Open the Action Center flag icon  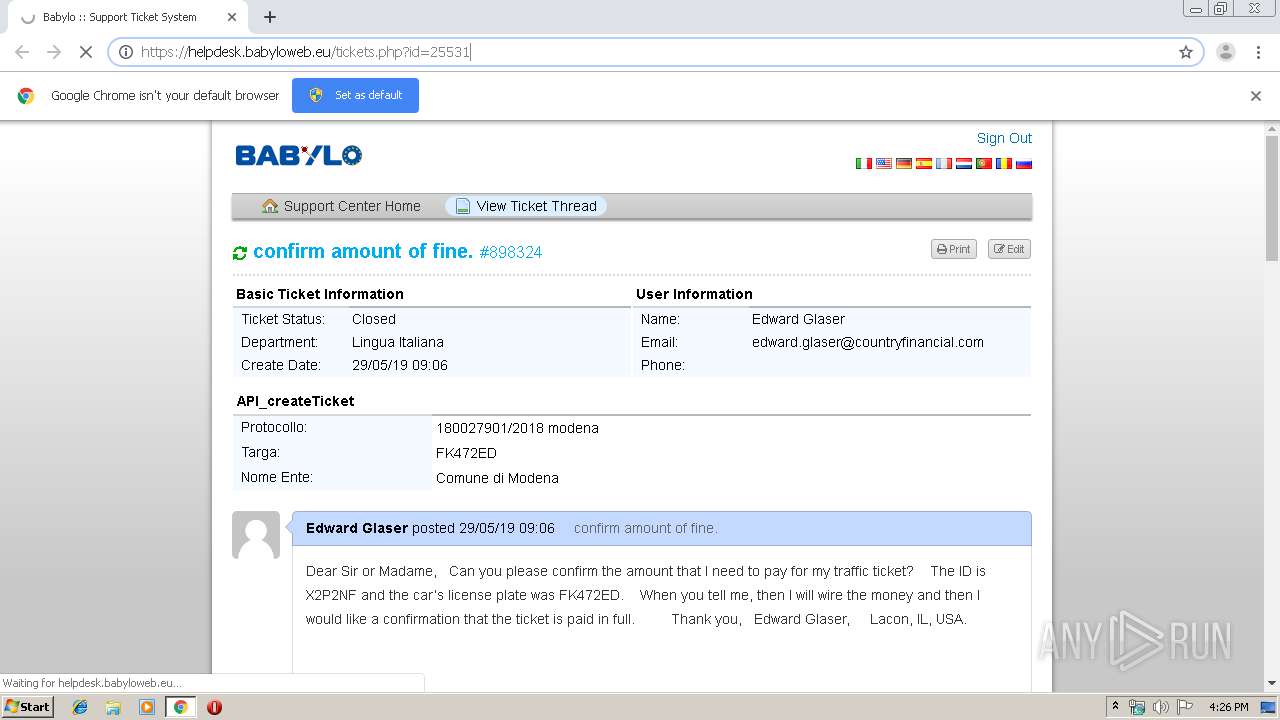[x=1185, y=707]
